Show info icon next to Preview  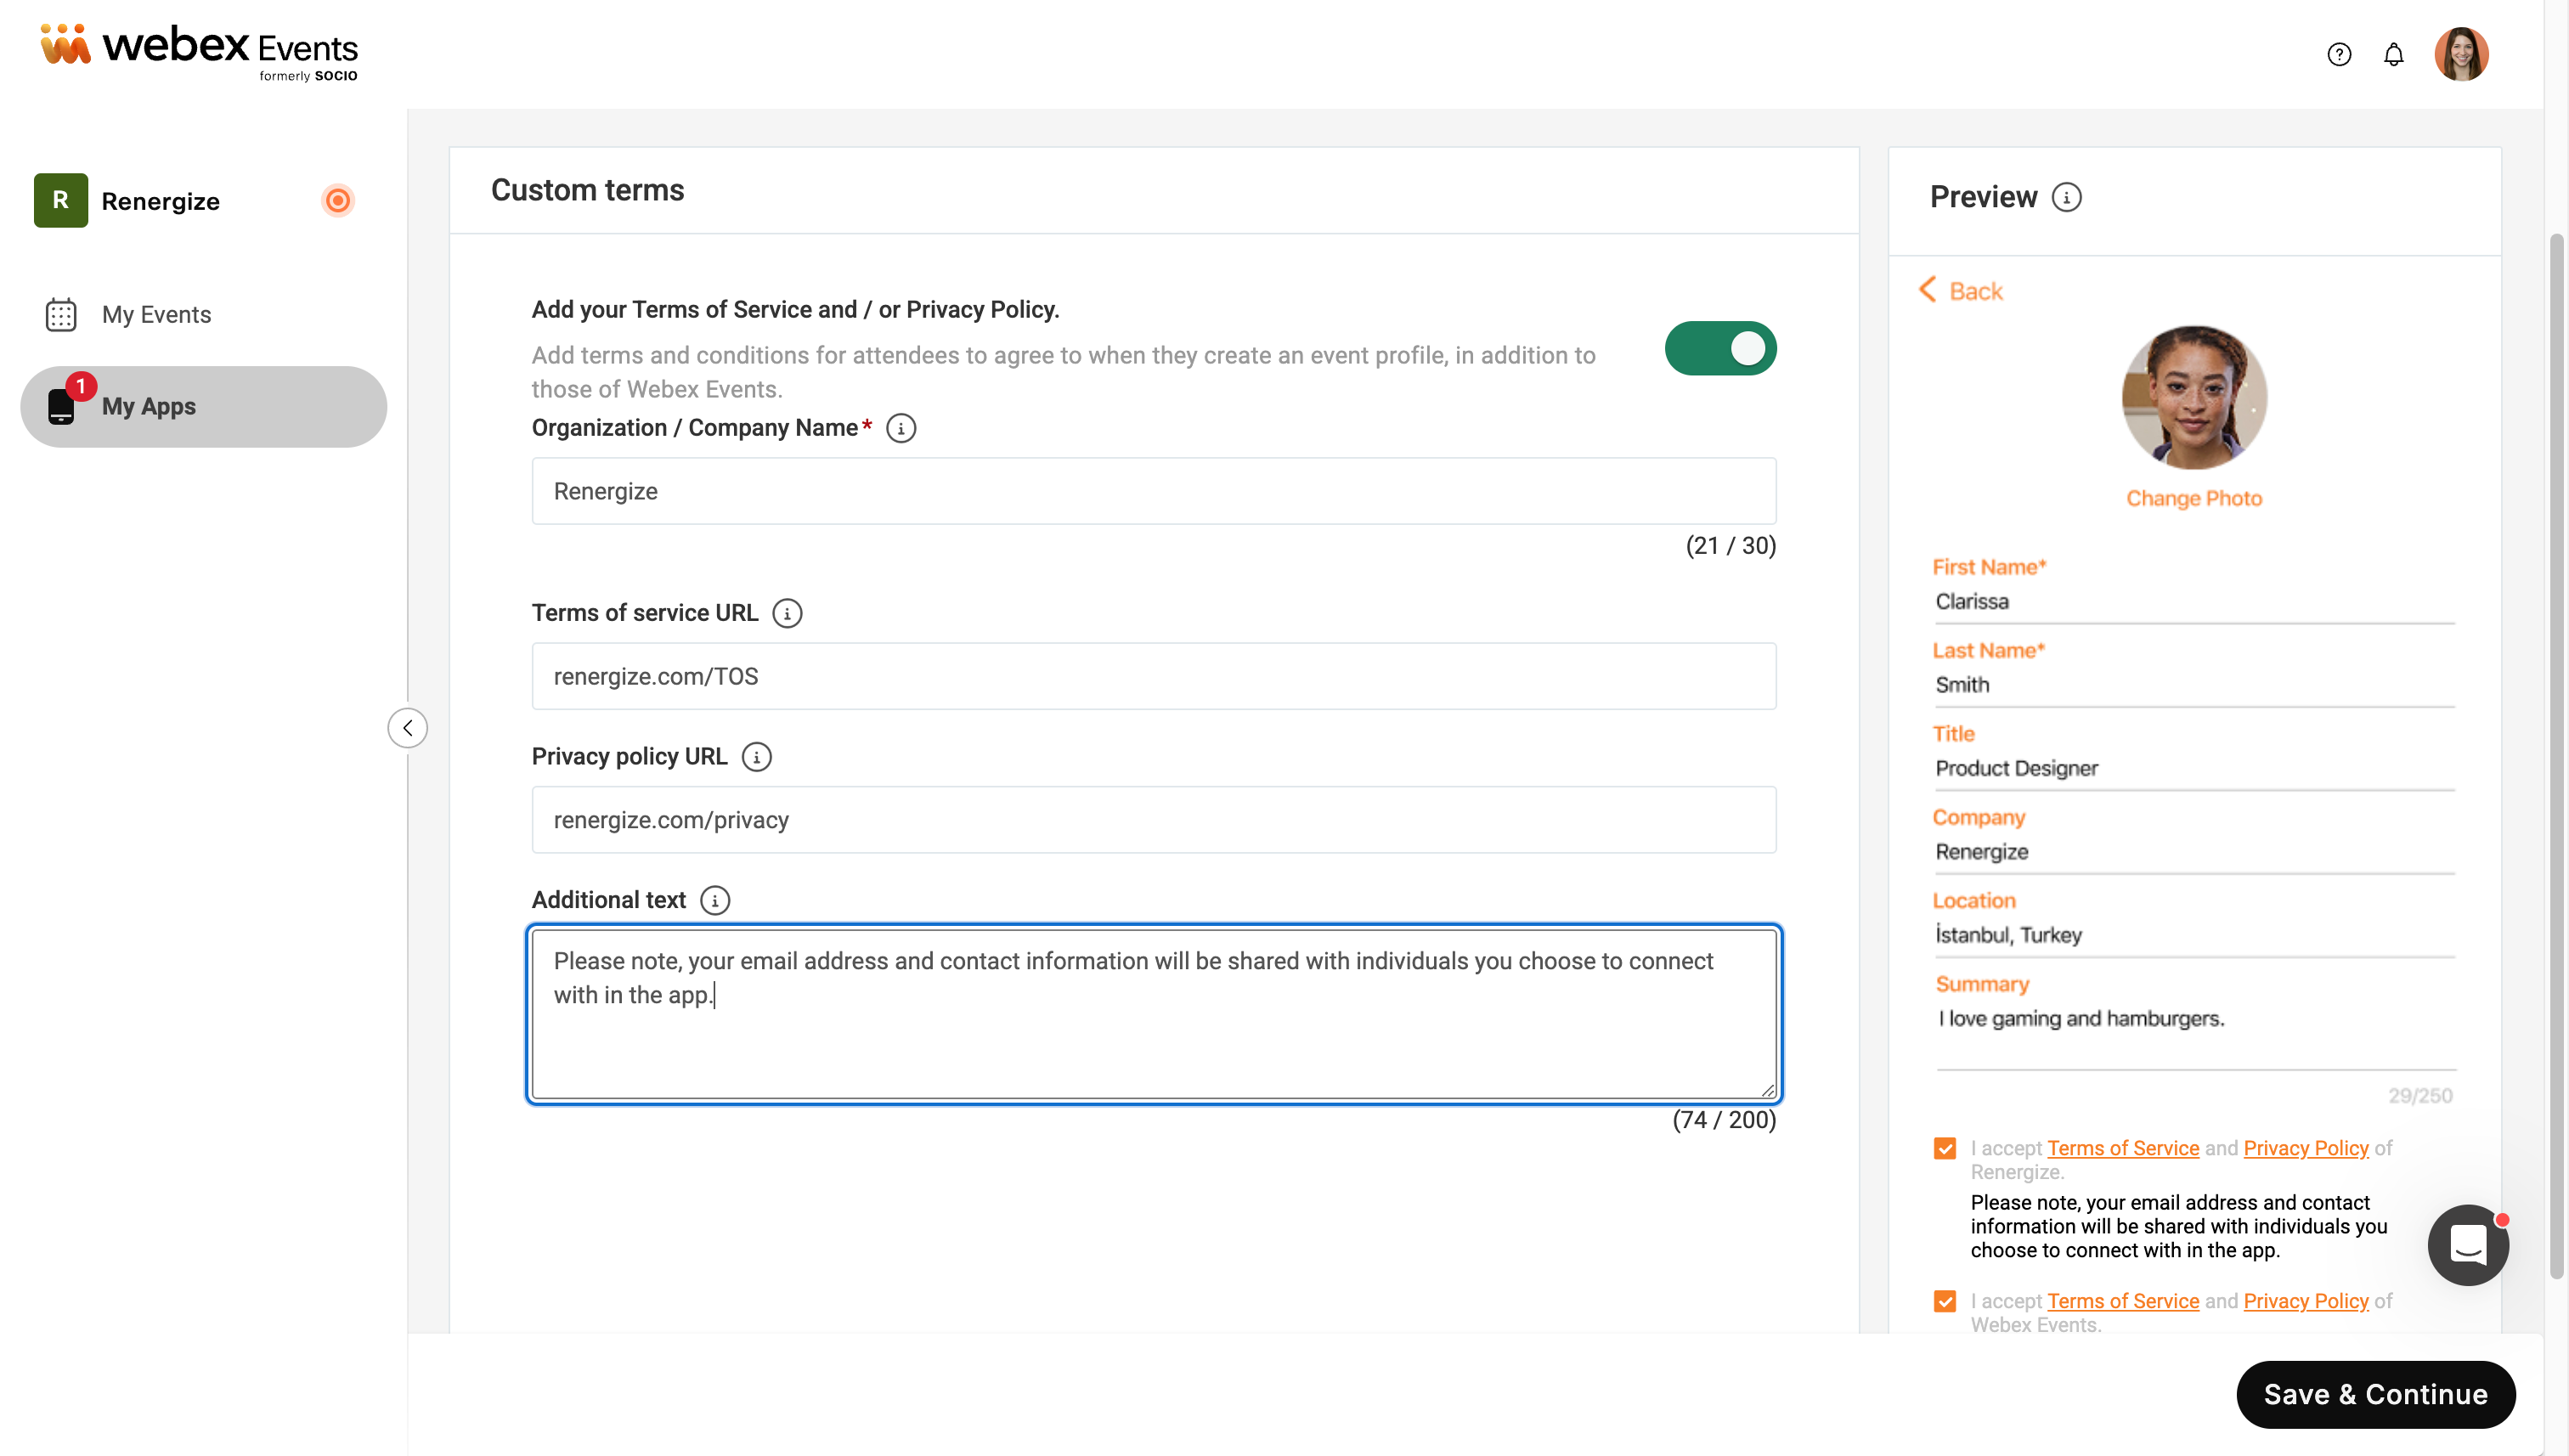click(x=2066, y=197)
